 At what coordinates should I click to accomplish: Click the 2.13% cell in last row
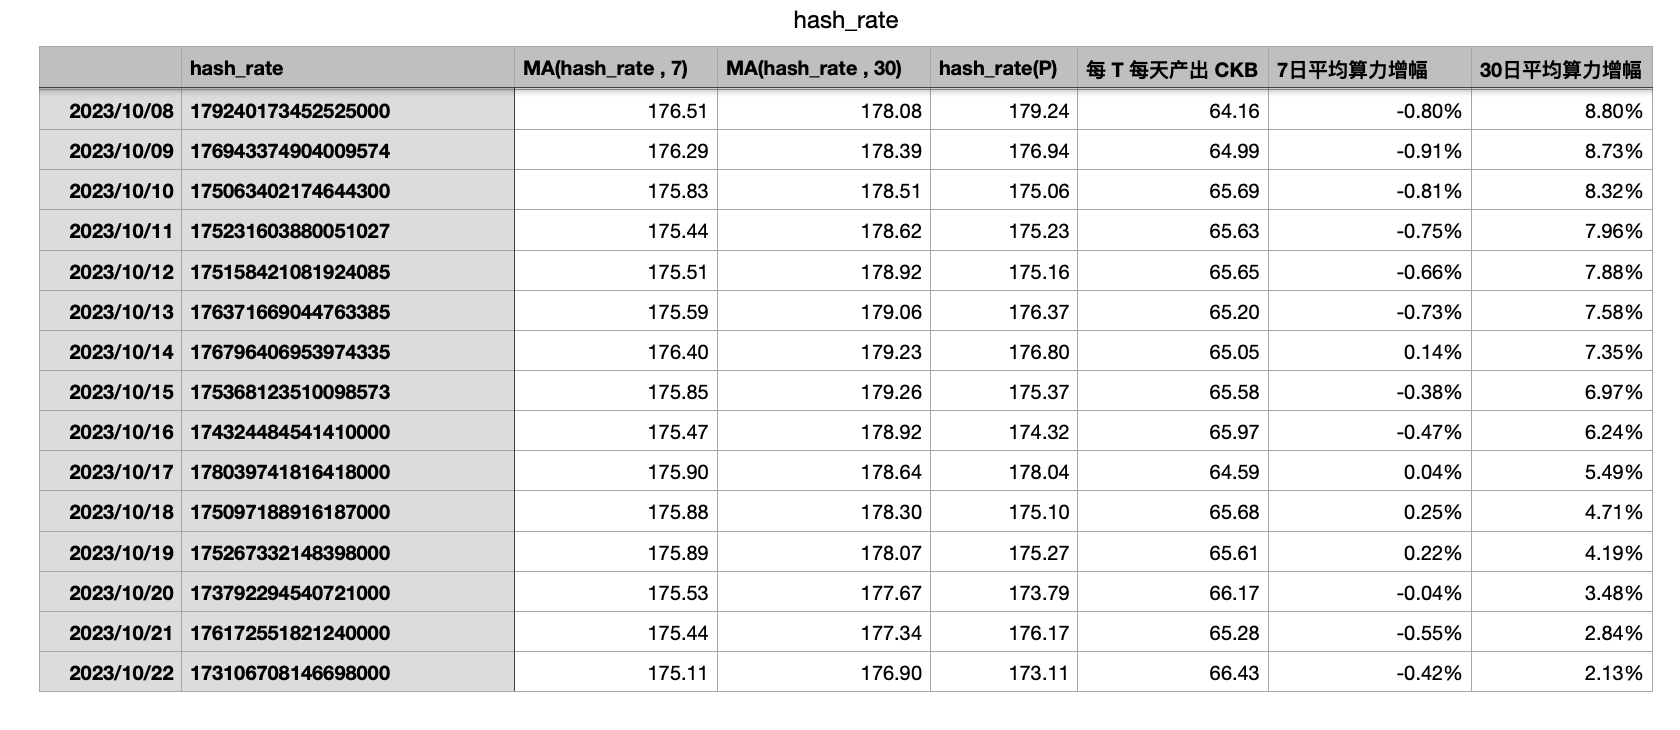(1562, 673)
